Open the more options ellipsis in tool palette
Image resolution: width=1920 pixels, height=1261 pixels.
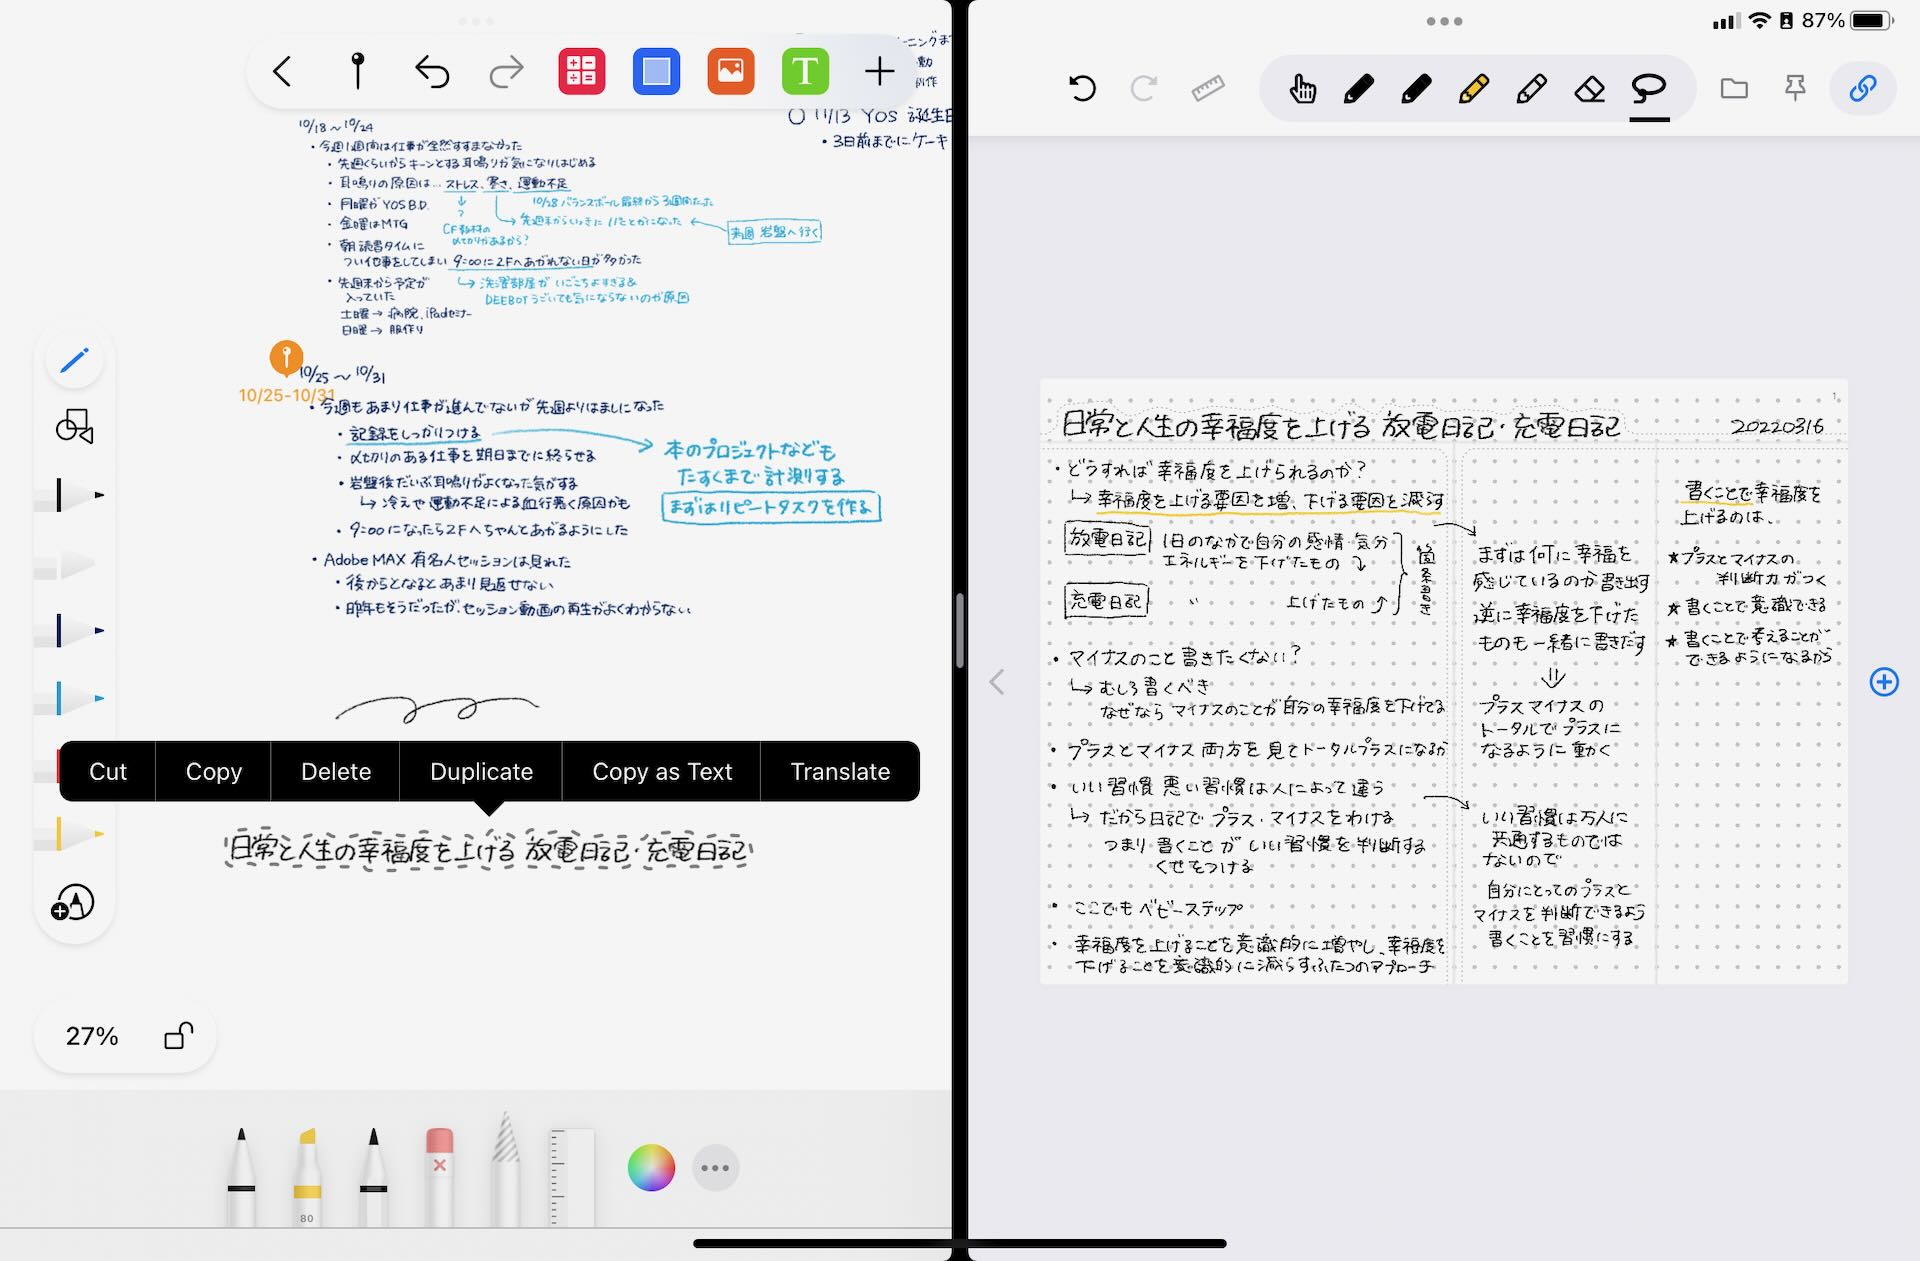point(715,1167)
